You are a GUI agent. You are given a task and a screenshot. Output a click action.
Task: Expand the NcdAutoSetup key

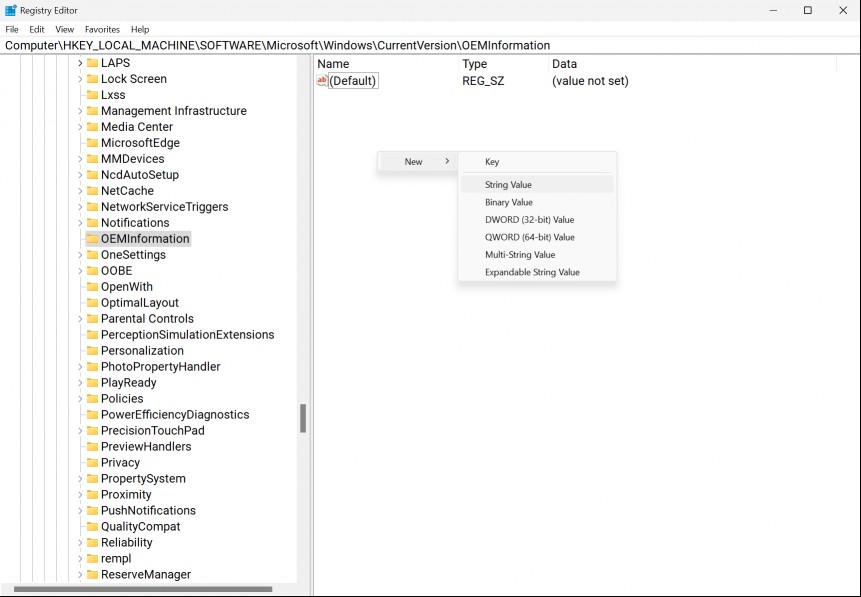pos(80,175)
